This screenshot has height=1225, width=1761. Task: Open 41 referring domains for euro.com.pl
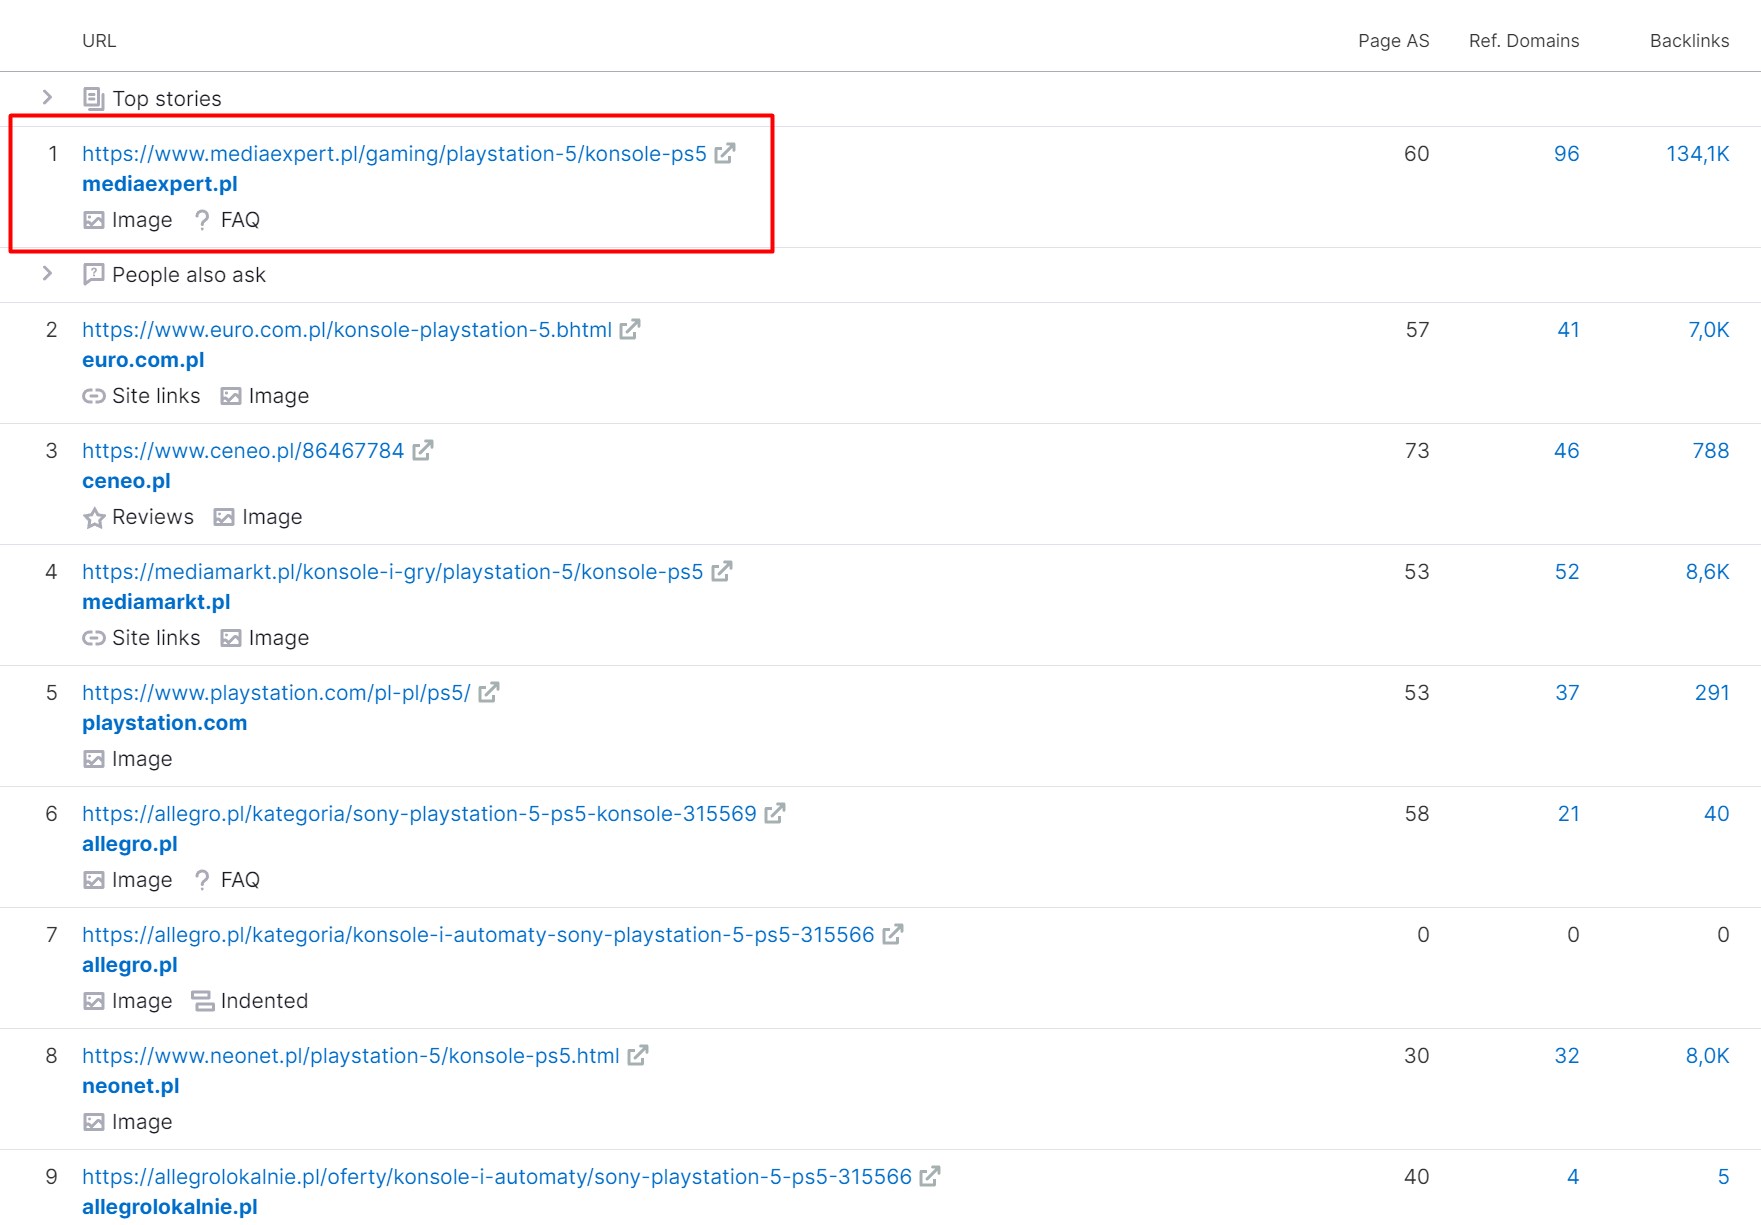click(1568, 330)
